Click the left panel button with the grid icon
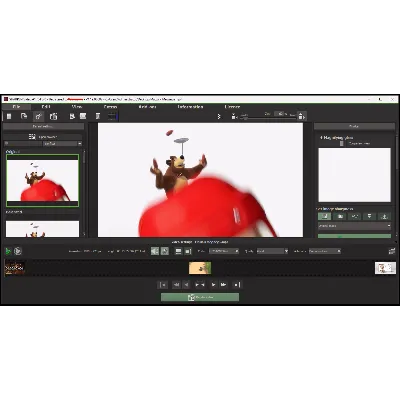The image size is (400, 400). (x=43, y=137)
